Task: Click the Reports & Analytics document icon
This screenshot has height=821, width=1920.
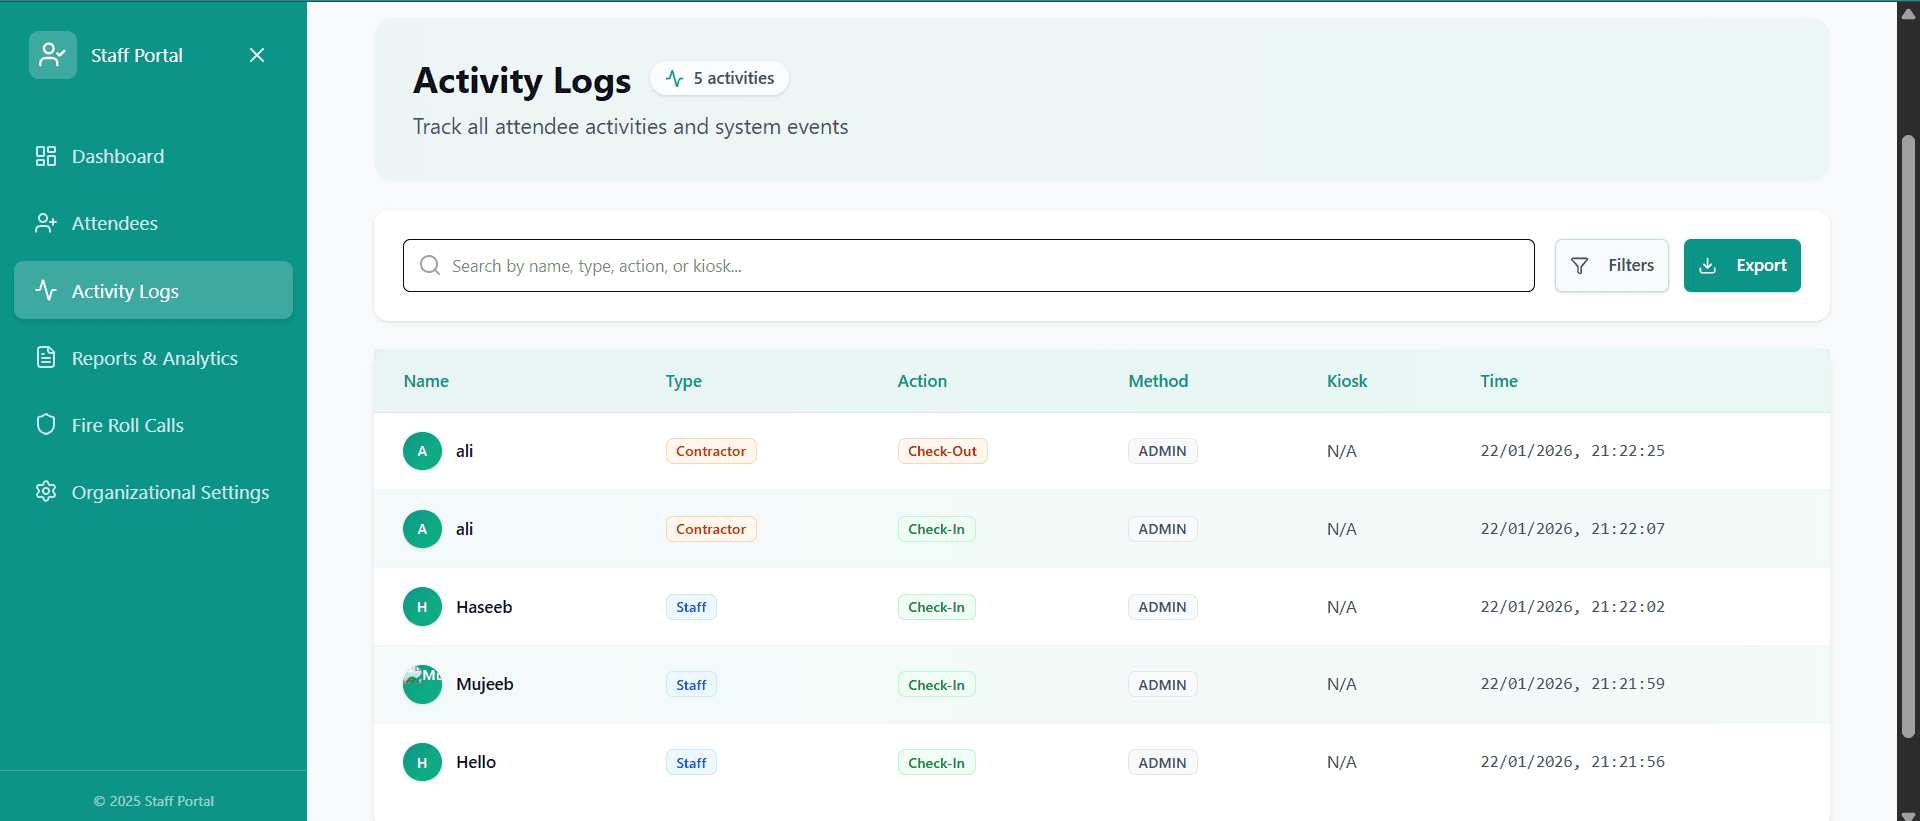Action: coord(46,357)
